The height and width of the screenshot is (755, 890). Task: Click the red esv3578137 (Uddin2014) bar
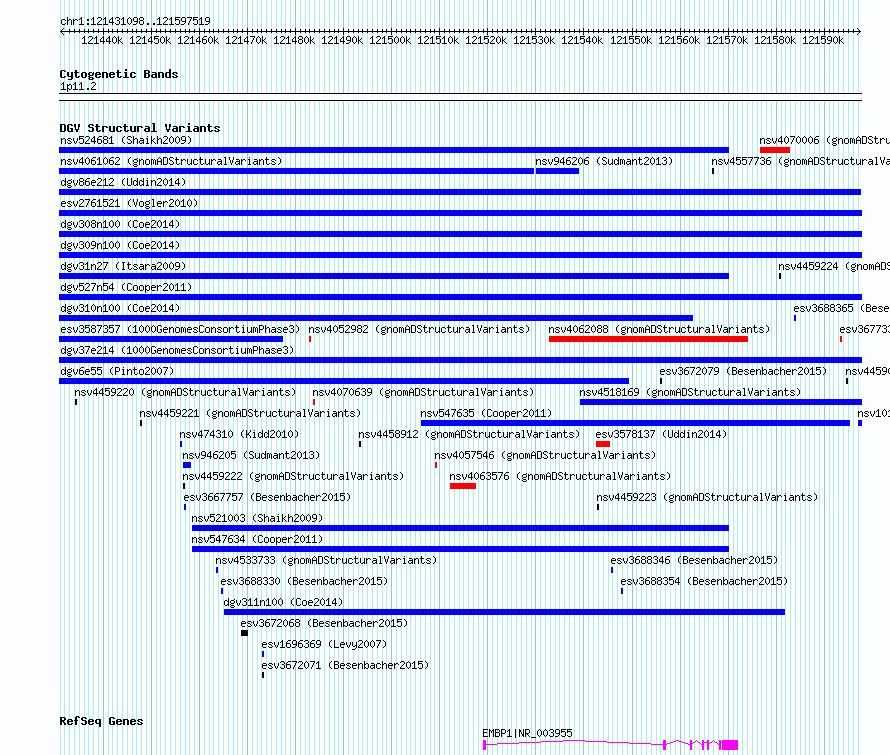point(603,444)
